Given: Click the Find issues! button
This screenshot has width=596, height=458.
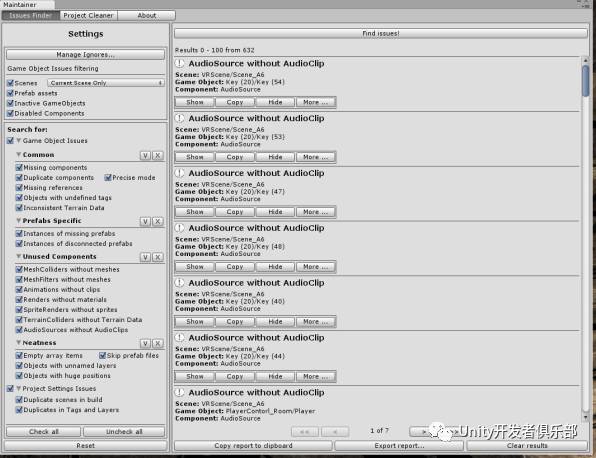Looking at the screenshot, I should (x=380, y=33).
